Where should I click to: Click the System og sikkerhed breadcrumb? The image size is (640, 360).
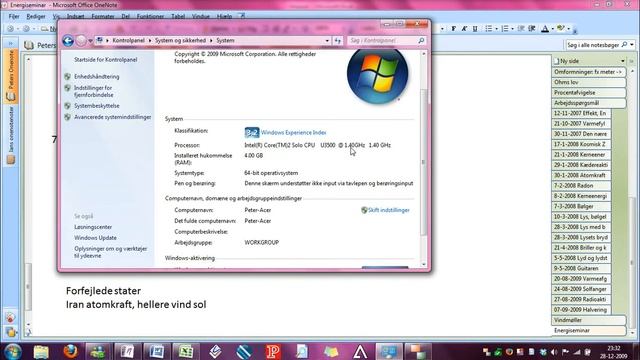click(x=180, y=41)
